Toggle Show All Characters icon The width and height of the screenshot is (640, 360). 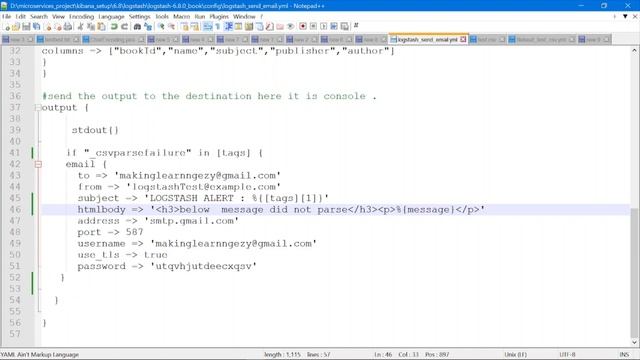(218, 27)
